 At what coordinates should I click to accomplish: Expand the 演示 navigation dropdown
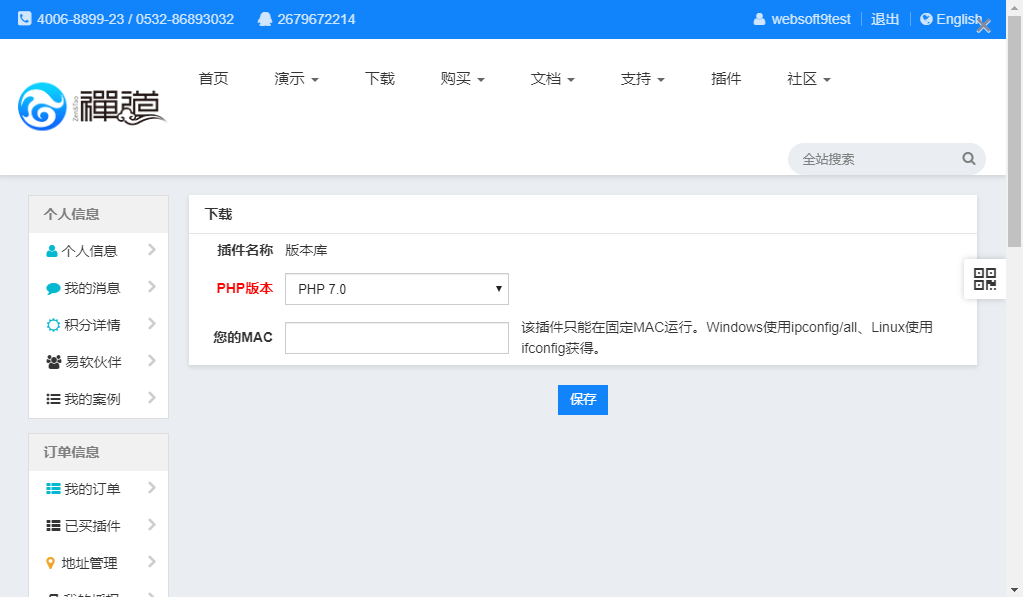(296, 79)
